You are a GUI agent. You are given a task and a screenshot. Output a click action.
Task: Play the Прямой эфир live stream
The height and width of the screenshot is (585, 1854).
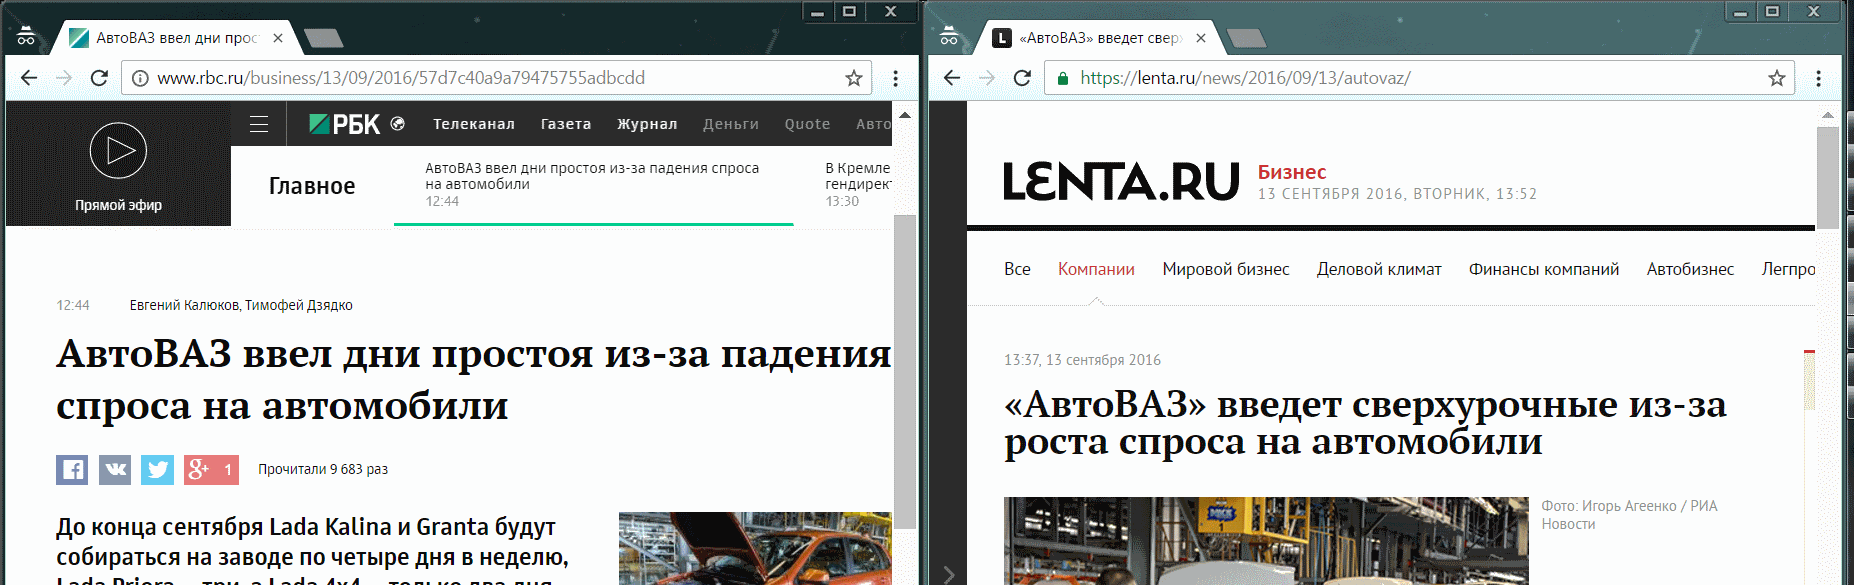118,151
